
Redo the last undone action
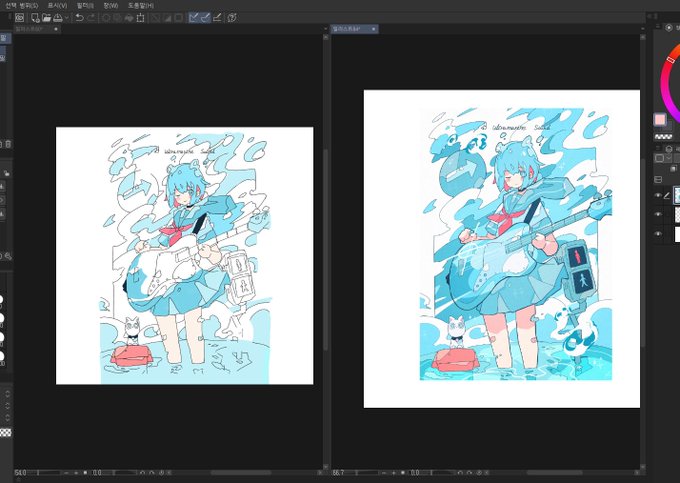click(x=91, y=18)
